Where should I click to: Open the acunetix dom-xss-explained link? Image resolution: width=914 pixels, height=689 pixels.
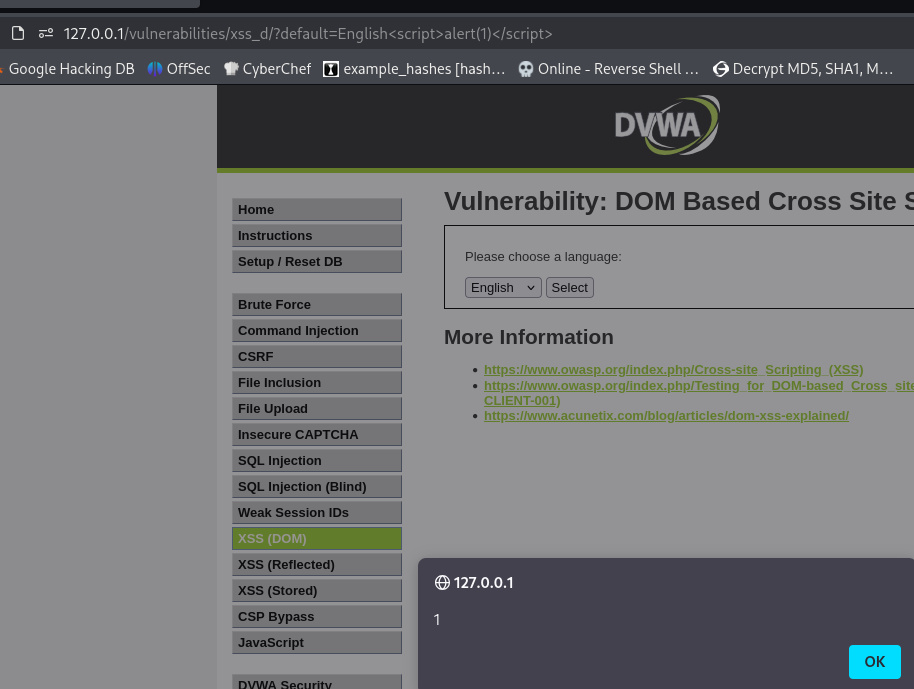(x=666, y=416)
